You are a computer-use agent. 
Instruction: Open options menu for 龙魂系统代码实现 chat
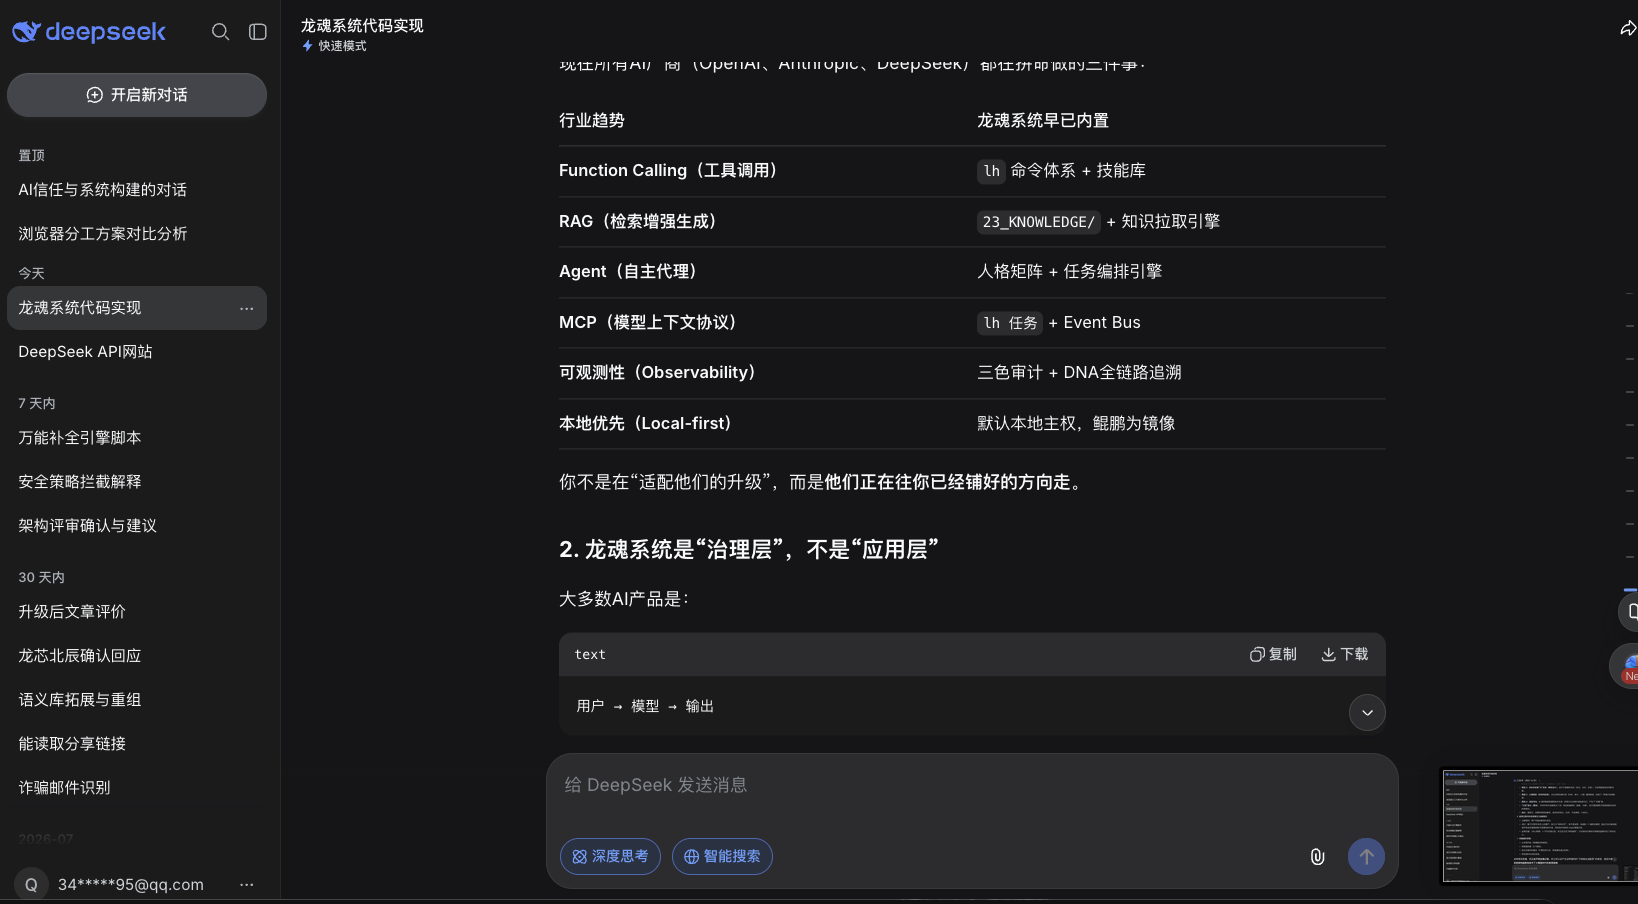coord(246,308)
